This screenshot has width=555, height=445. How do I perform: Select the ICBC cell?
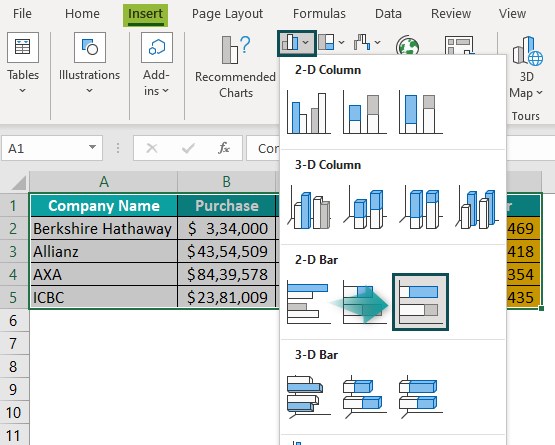point(104,297)
